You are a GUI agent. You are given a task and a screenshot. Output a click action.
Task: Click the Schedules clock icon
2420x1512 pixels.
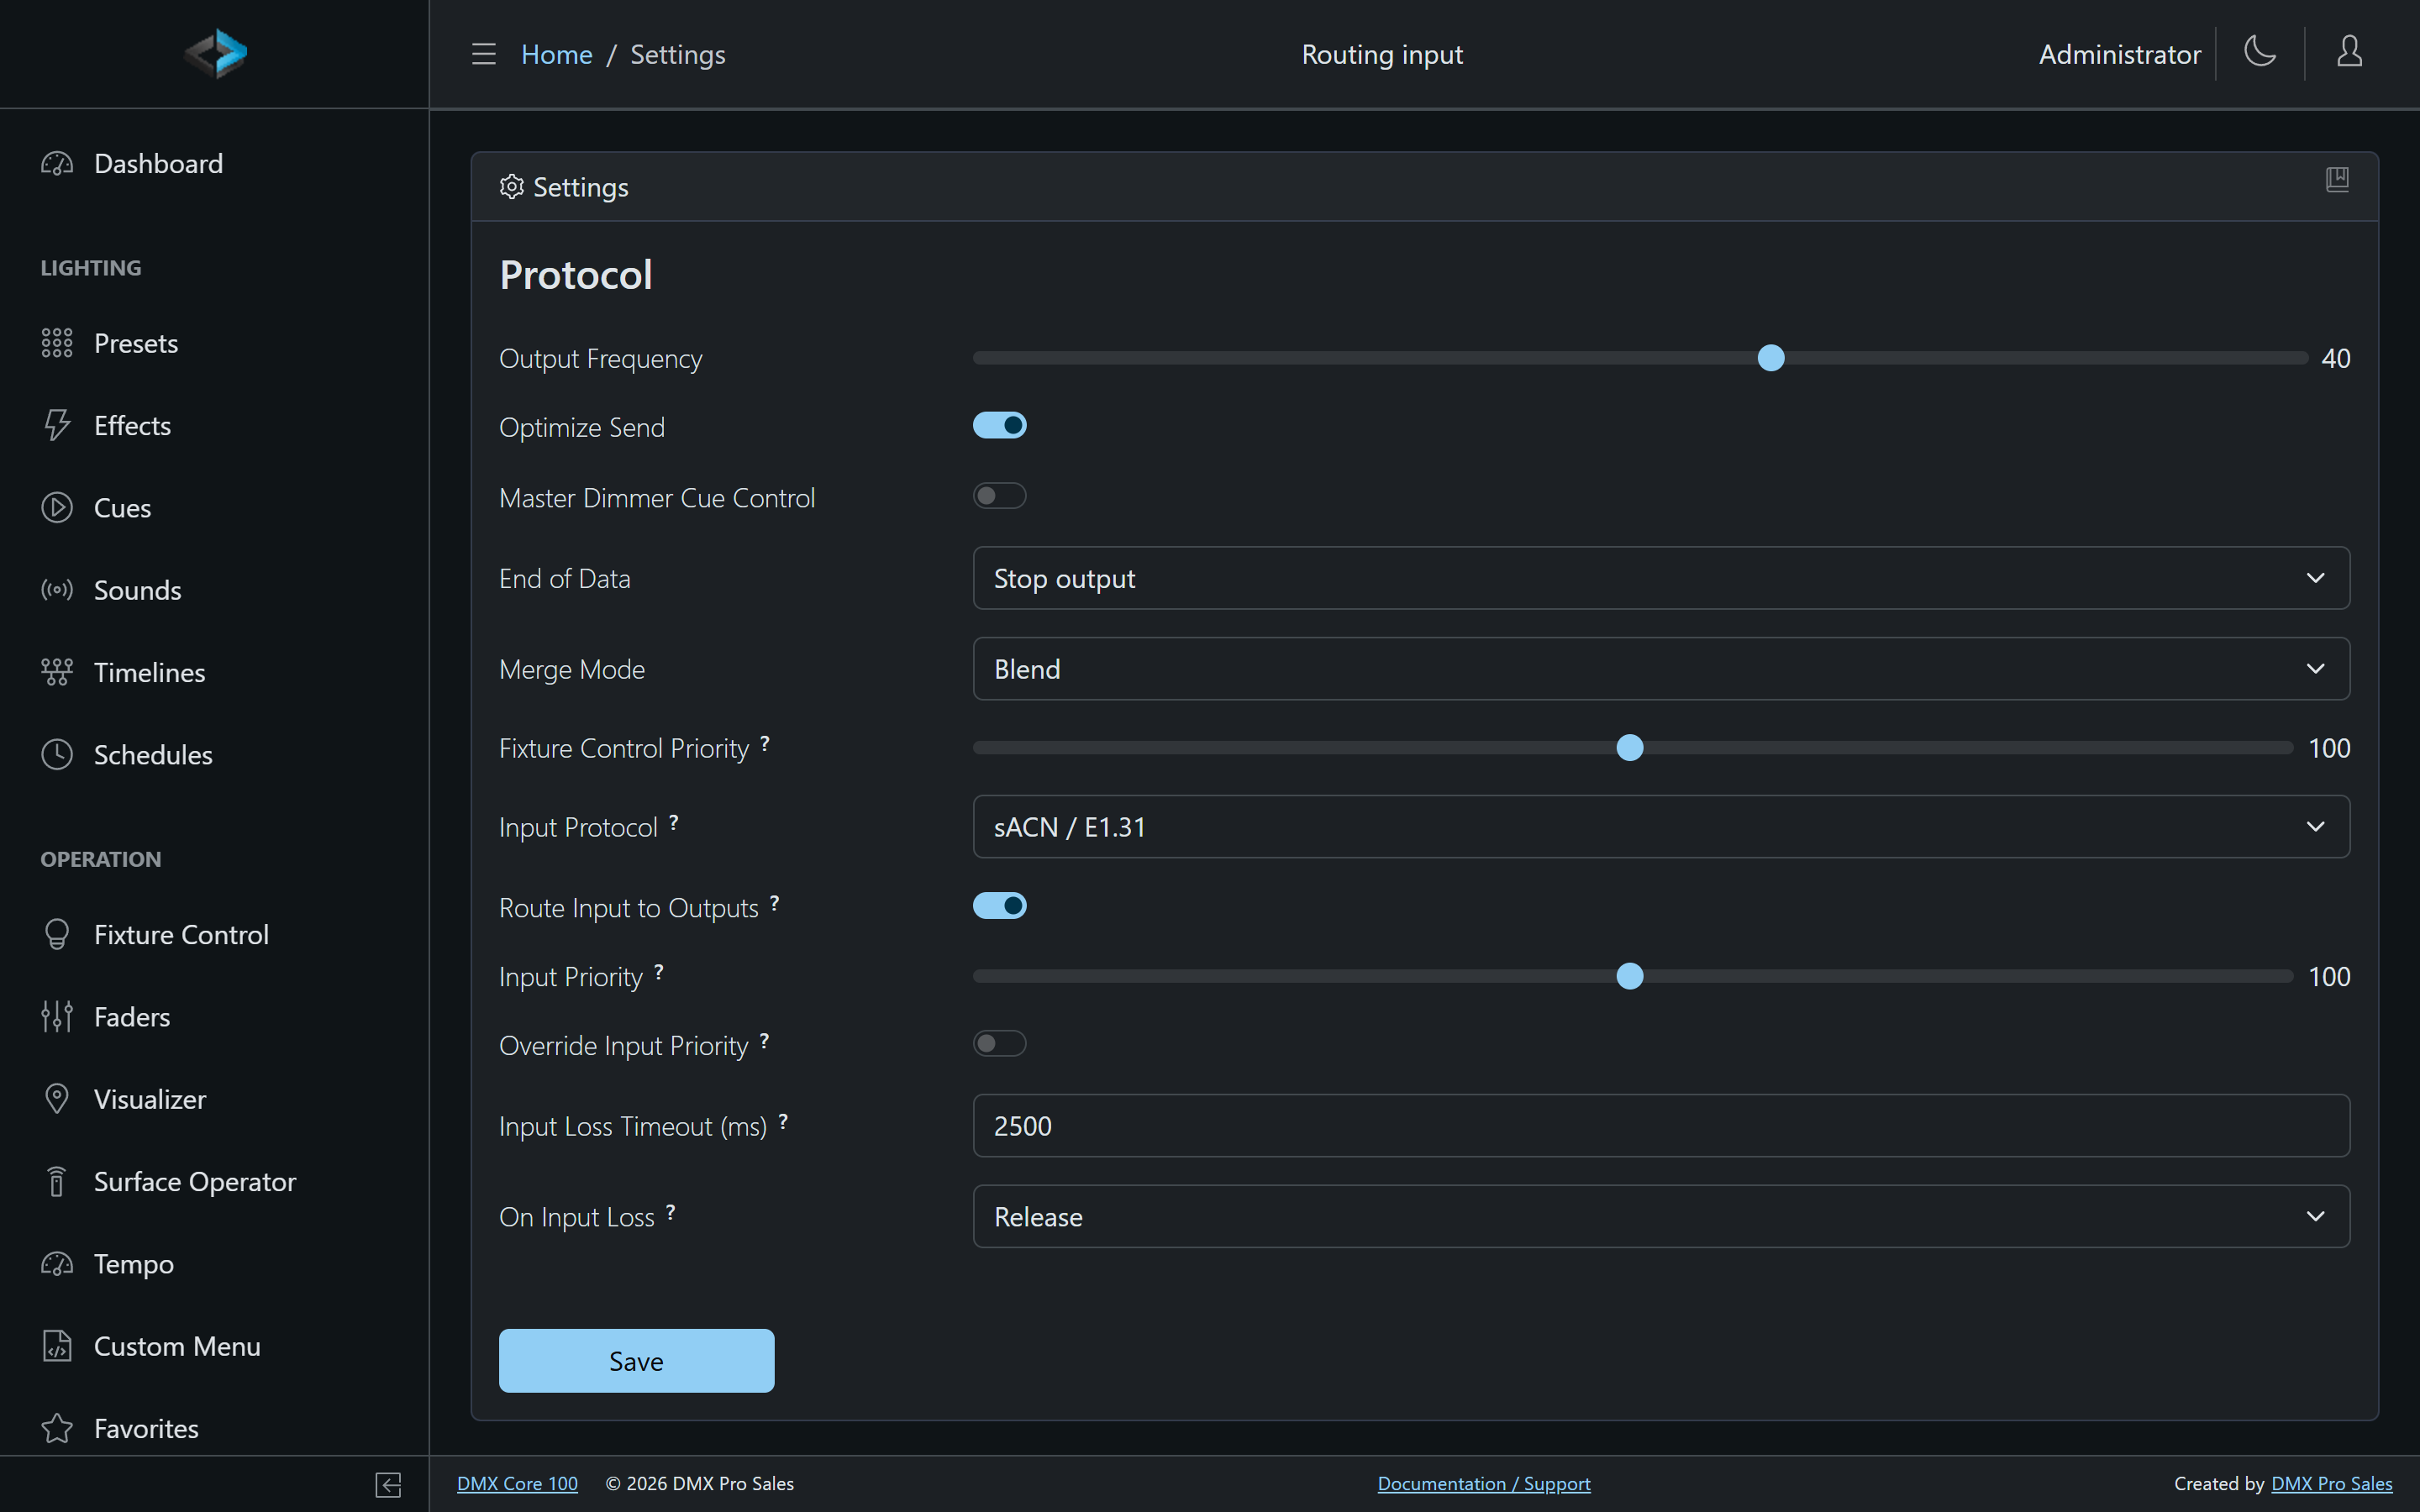[x=57, y=755]
